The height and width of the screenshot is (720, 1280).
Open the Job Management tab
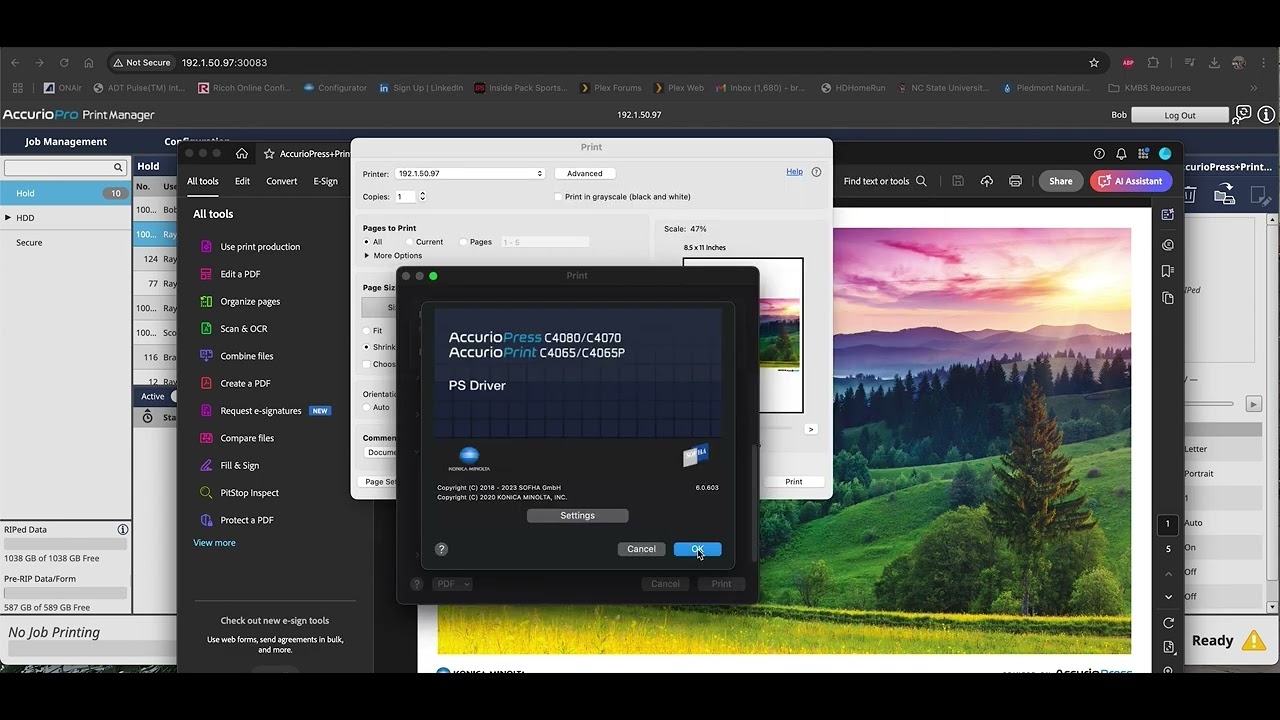coord(66,142)
